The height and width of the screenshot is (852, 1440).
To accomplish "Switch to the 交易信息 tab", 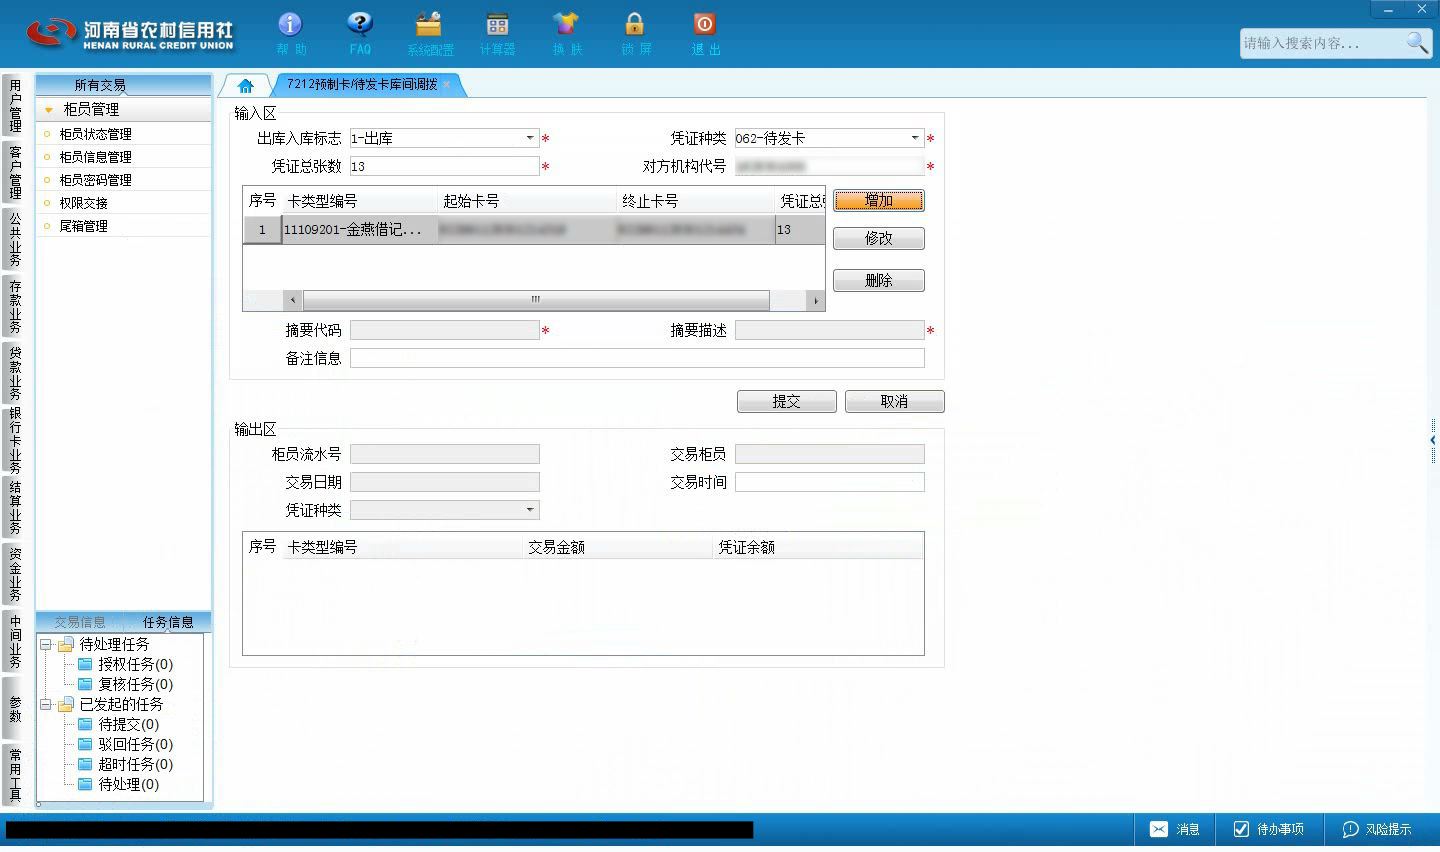I will (x=80, y=622).
